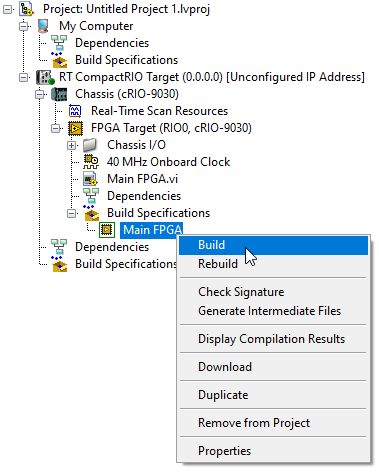The image size is (379, 472).
Task: Select 'Real-Time Scan Resources' label
Action: pos(160,111)
